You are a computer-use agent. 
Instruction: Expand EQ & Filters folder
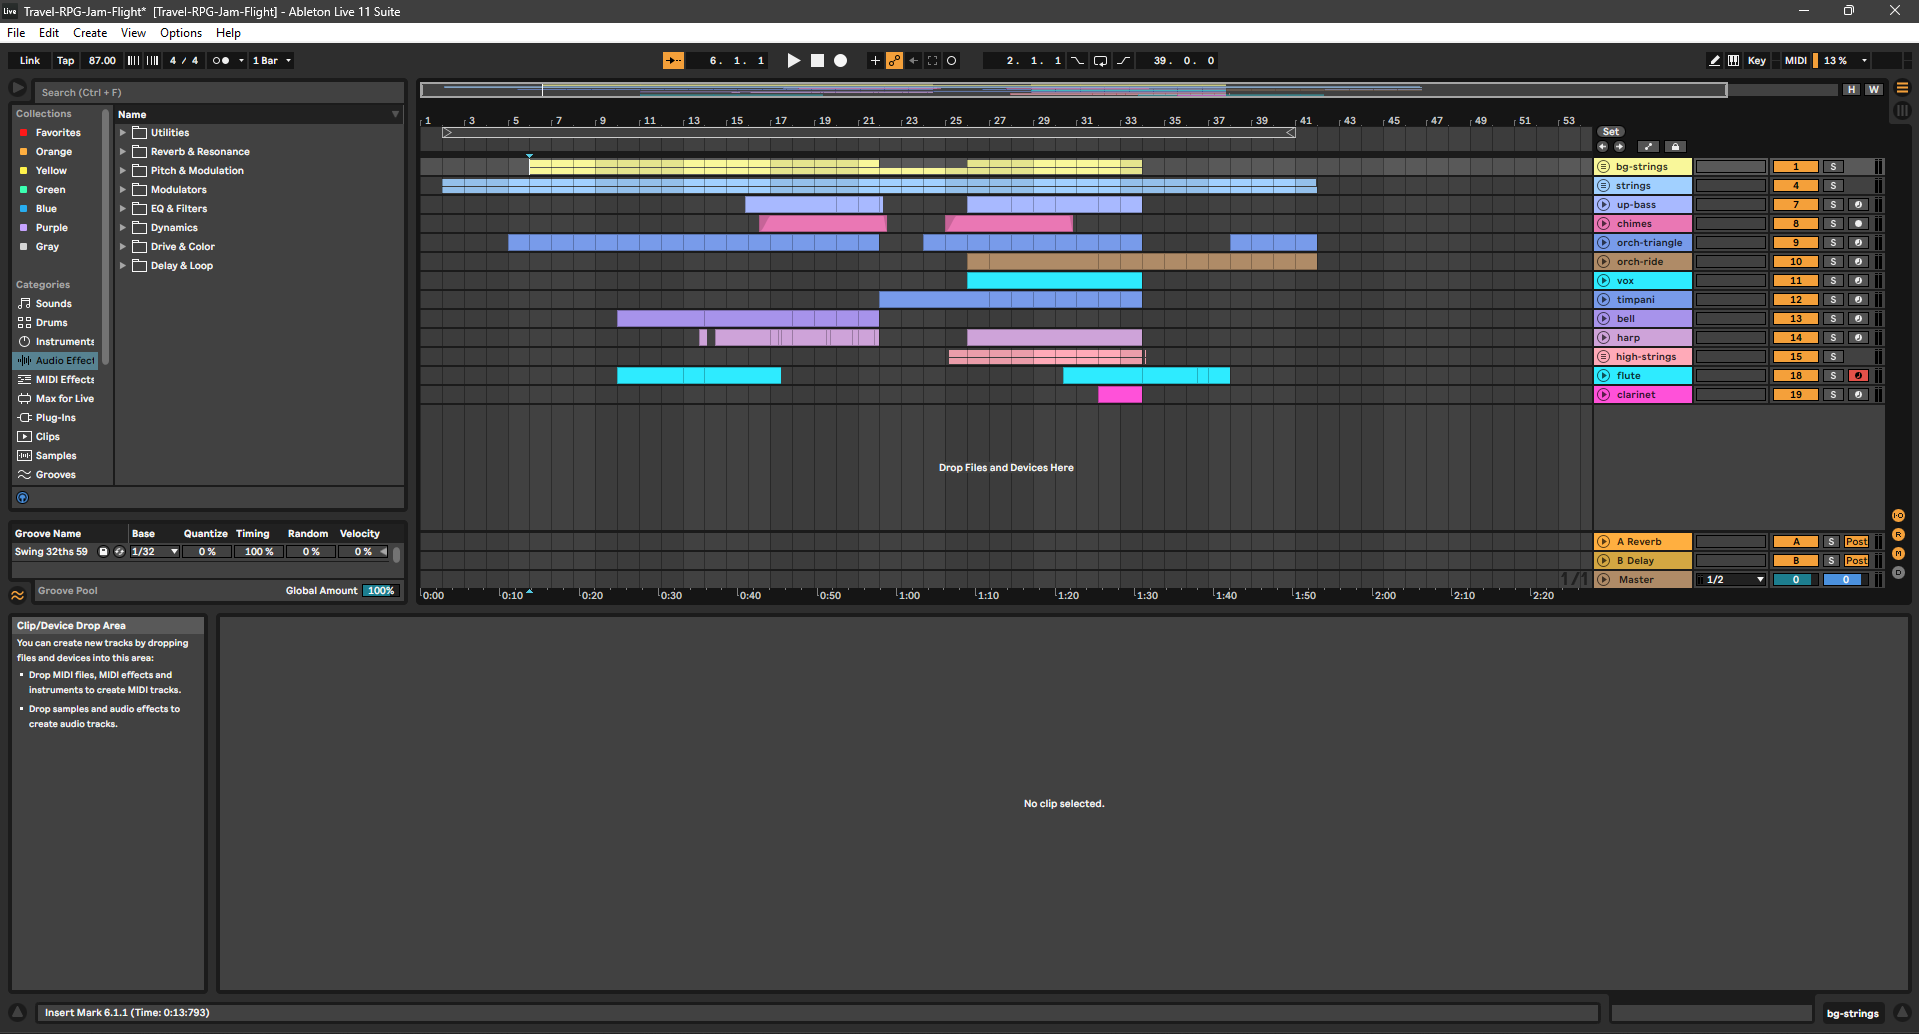pos(123,209)
